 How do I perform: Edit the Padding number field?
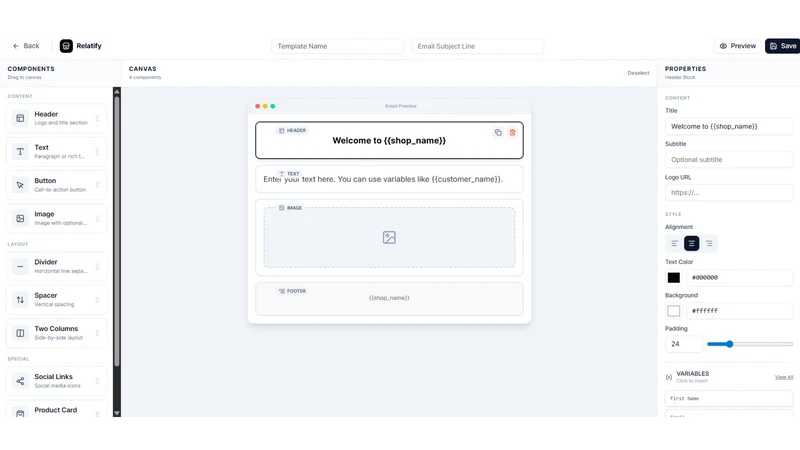tap(684, 344)
